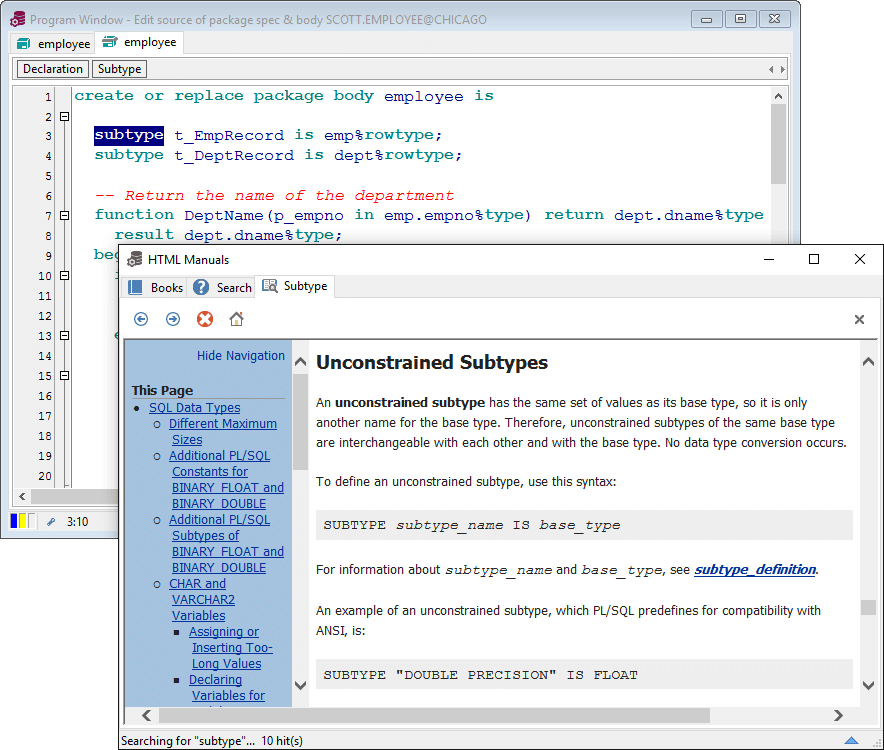Click the wrench icon in the Program Window status bar
Screen dimensions: 884x750
(x=51, y=522)
